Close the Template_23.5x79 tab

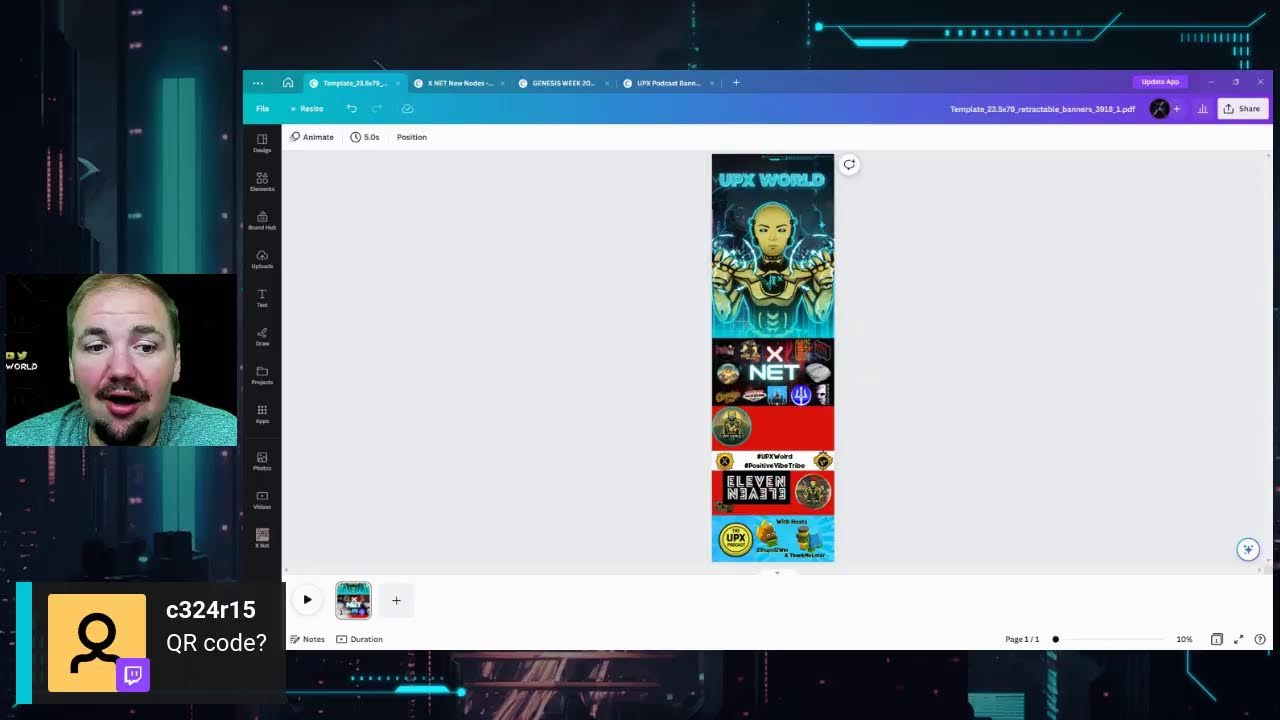point(397,83)
